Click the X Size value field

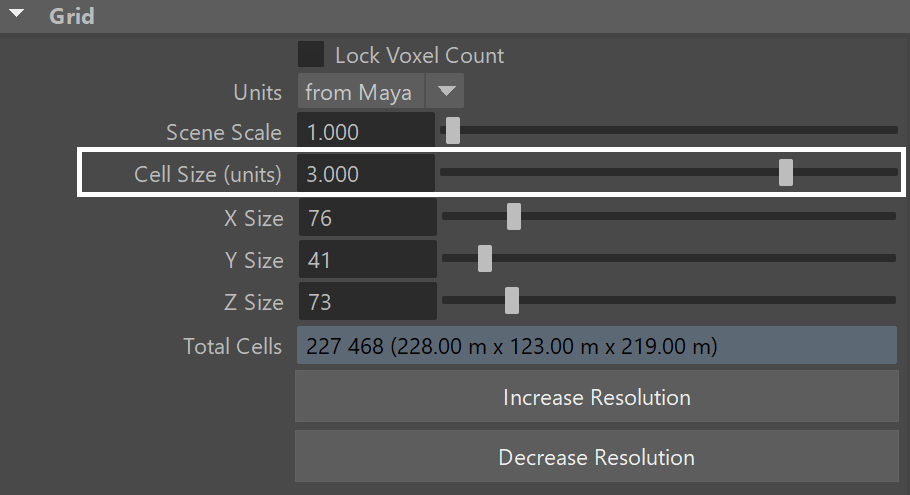pyautogui.click(x=367, y=218)
